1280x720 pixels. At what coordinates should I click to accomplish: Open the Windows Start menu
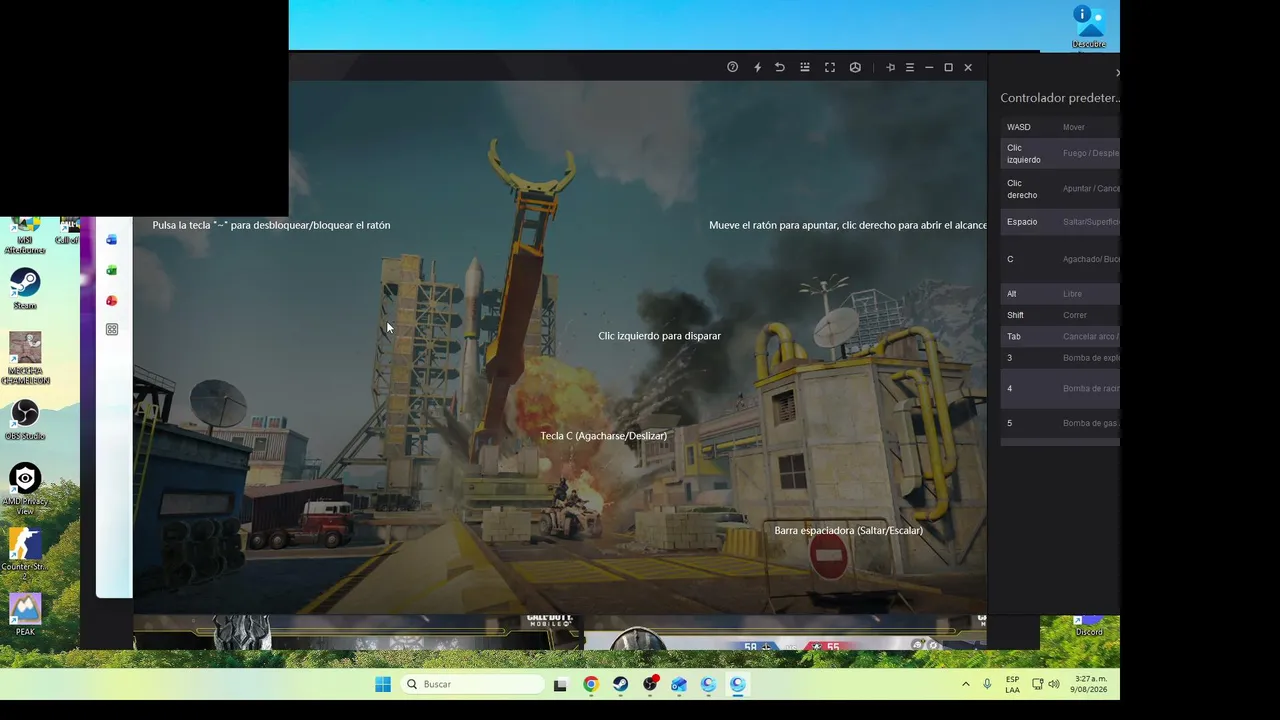pos(383,684)
